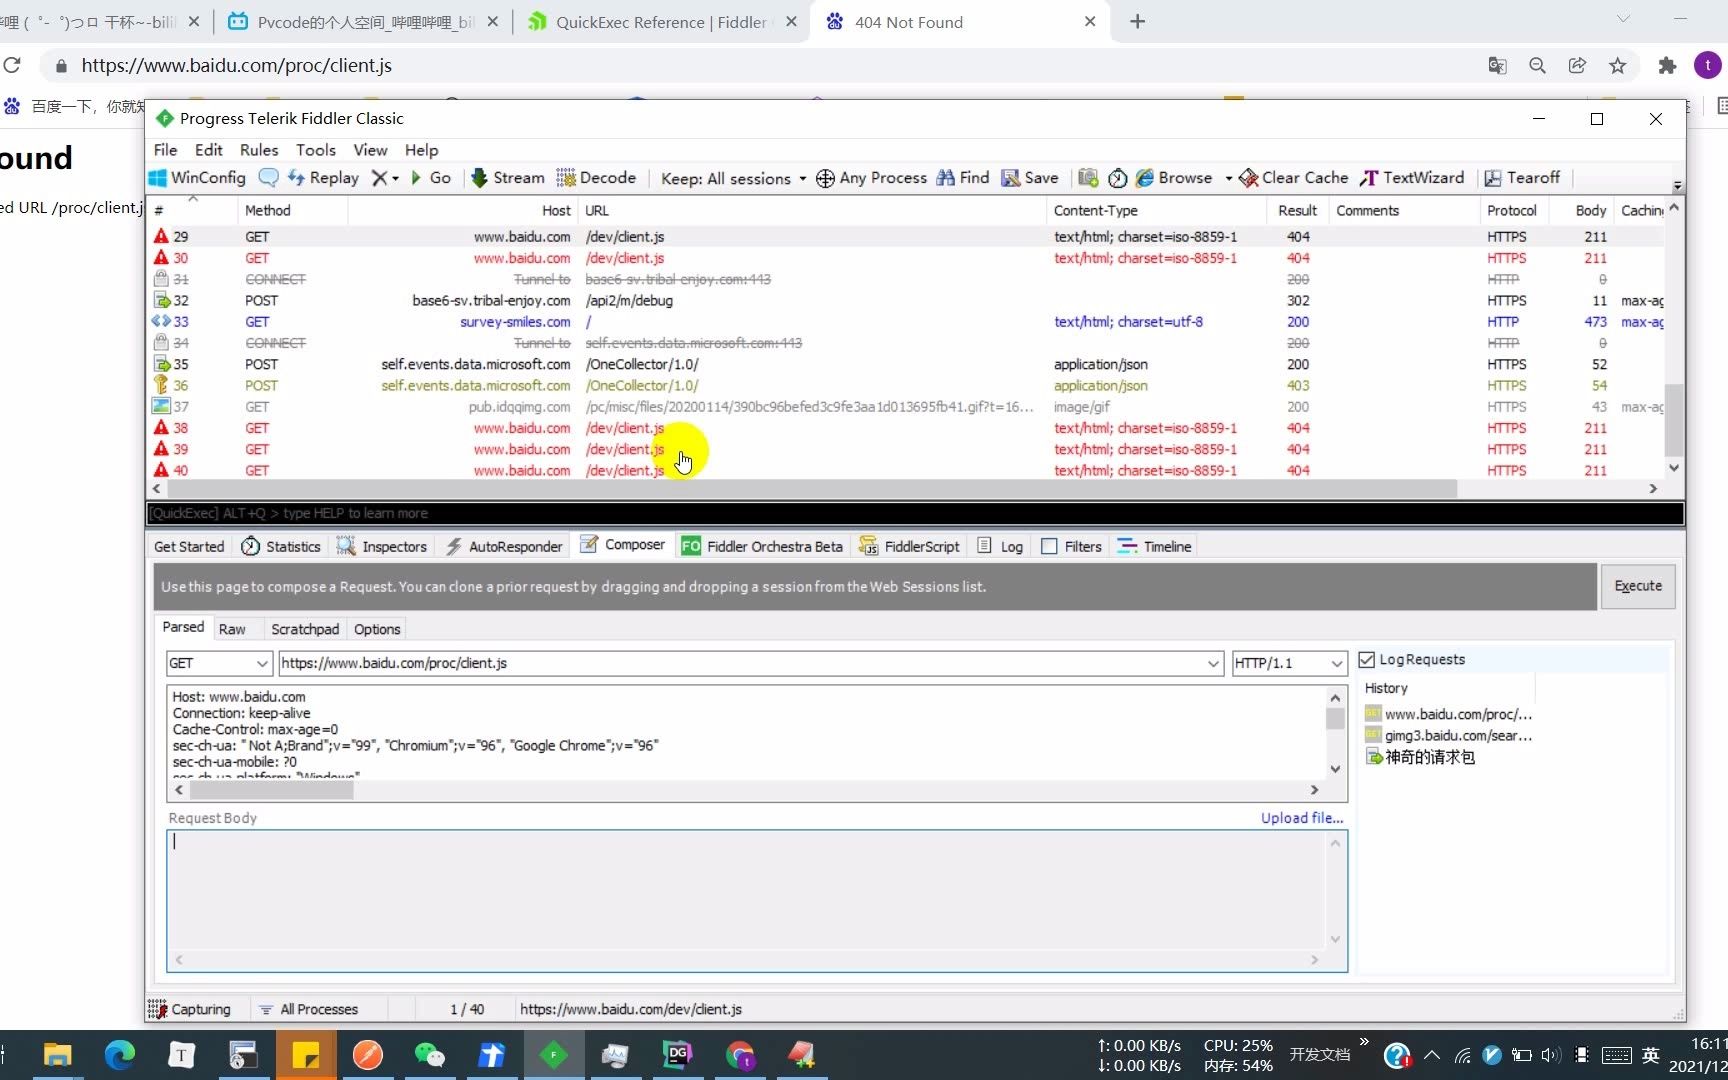Image resolution: width=1728 pixels, height=1080 pixels.
Task: Select the Raw composer sub-tab
Action: tap(232, 629)
